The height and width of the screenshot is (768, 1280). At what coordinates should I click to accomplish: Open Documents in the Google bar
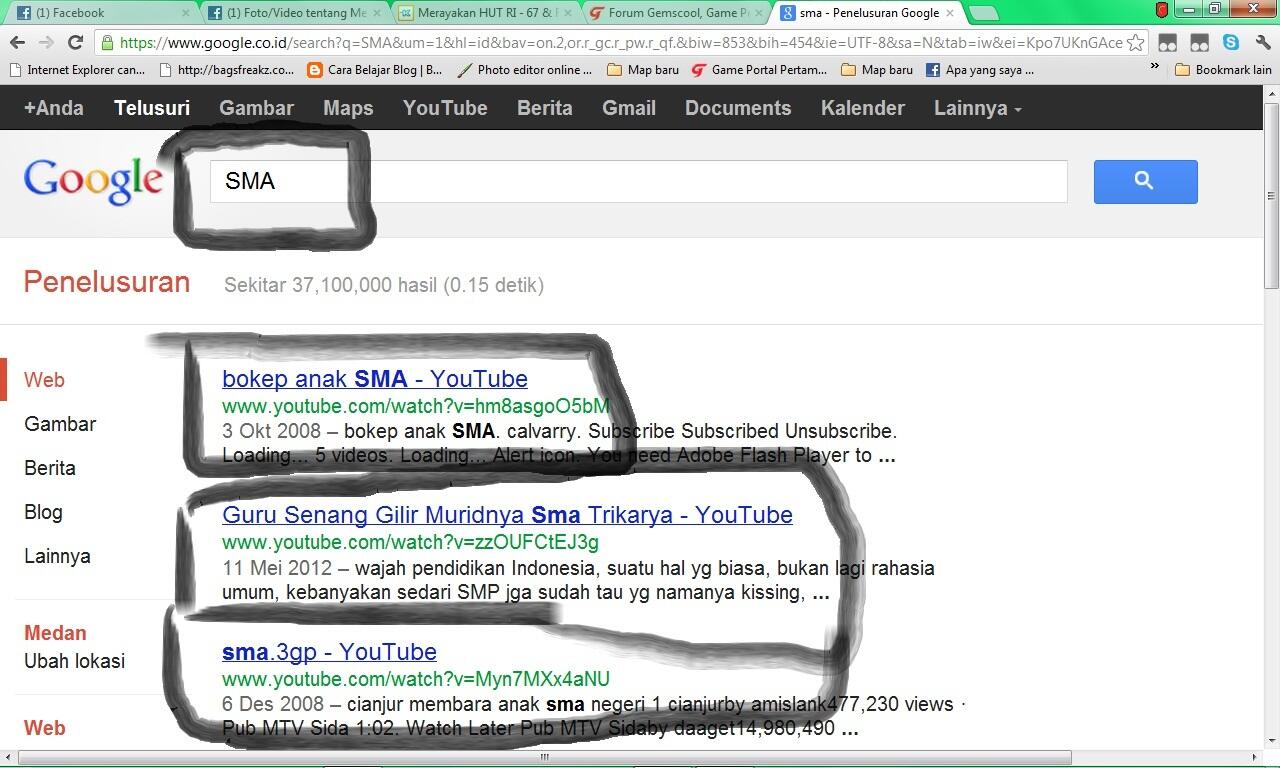click(738, 108)
